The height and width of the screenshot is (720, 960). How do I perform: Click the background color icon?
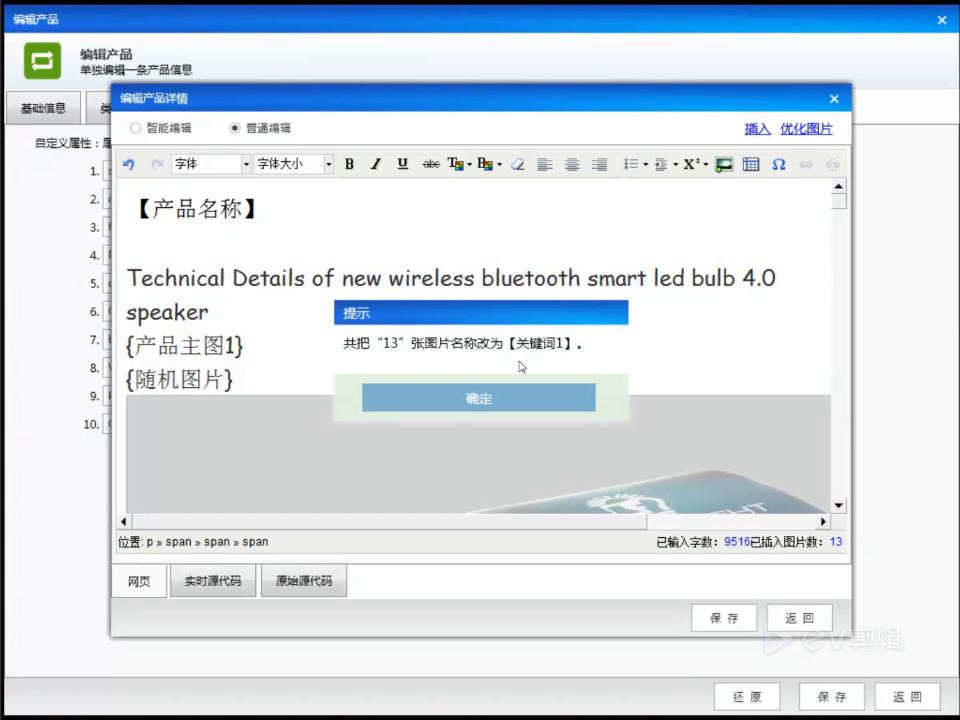coord(485,164)
